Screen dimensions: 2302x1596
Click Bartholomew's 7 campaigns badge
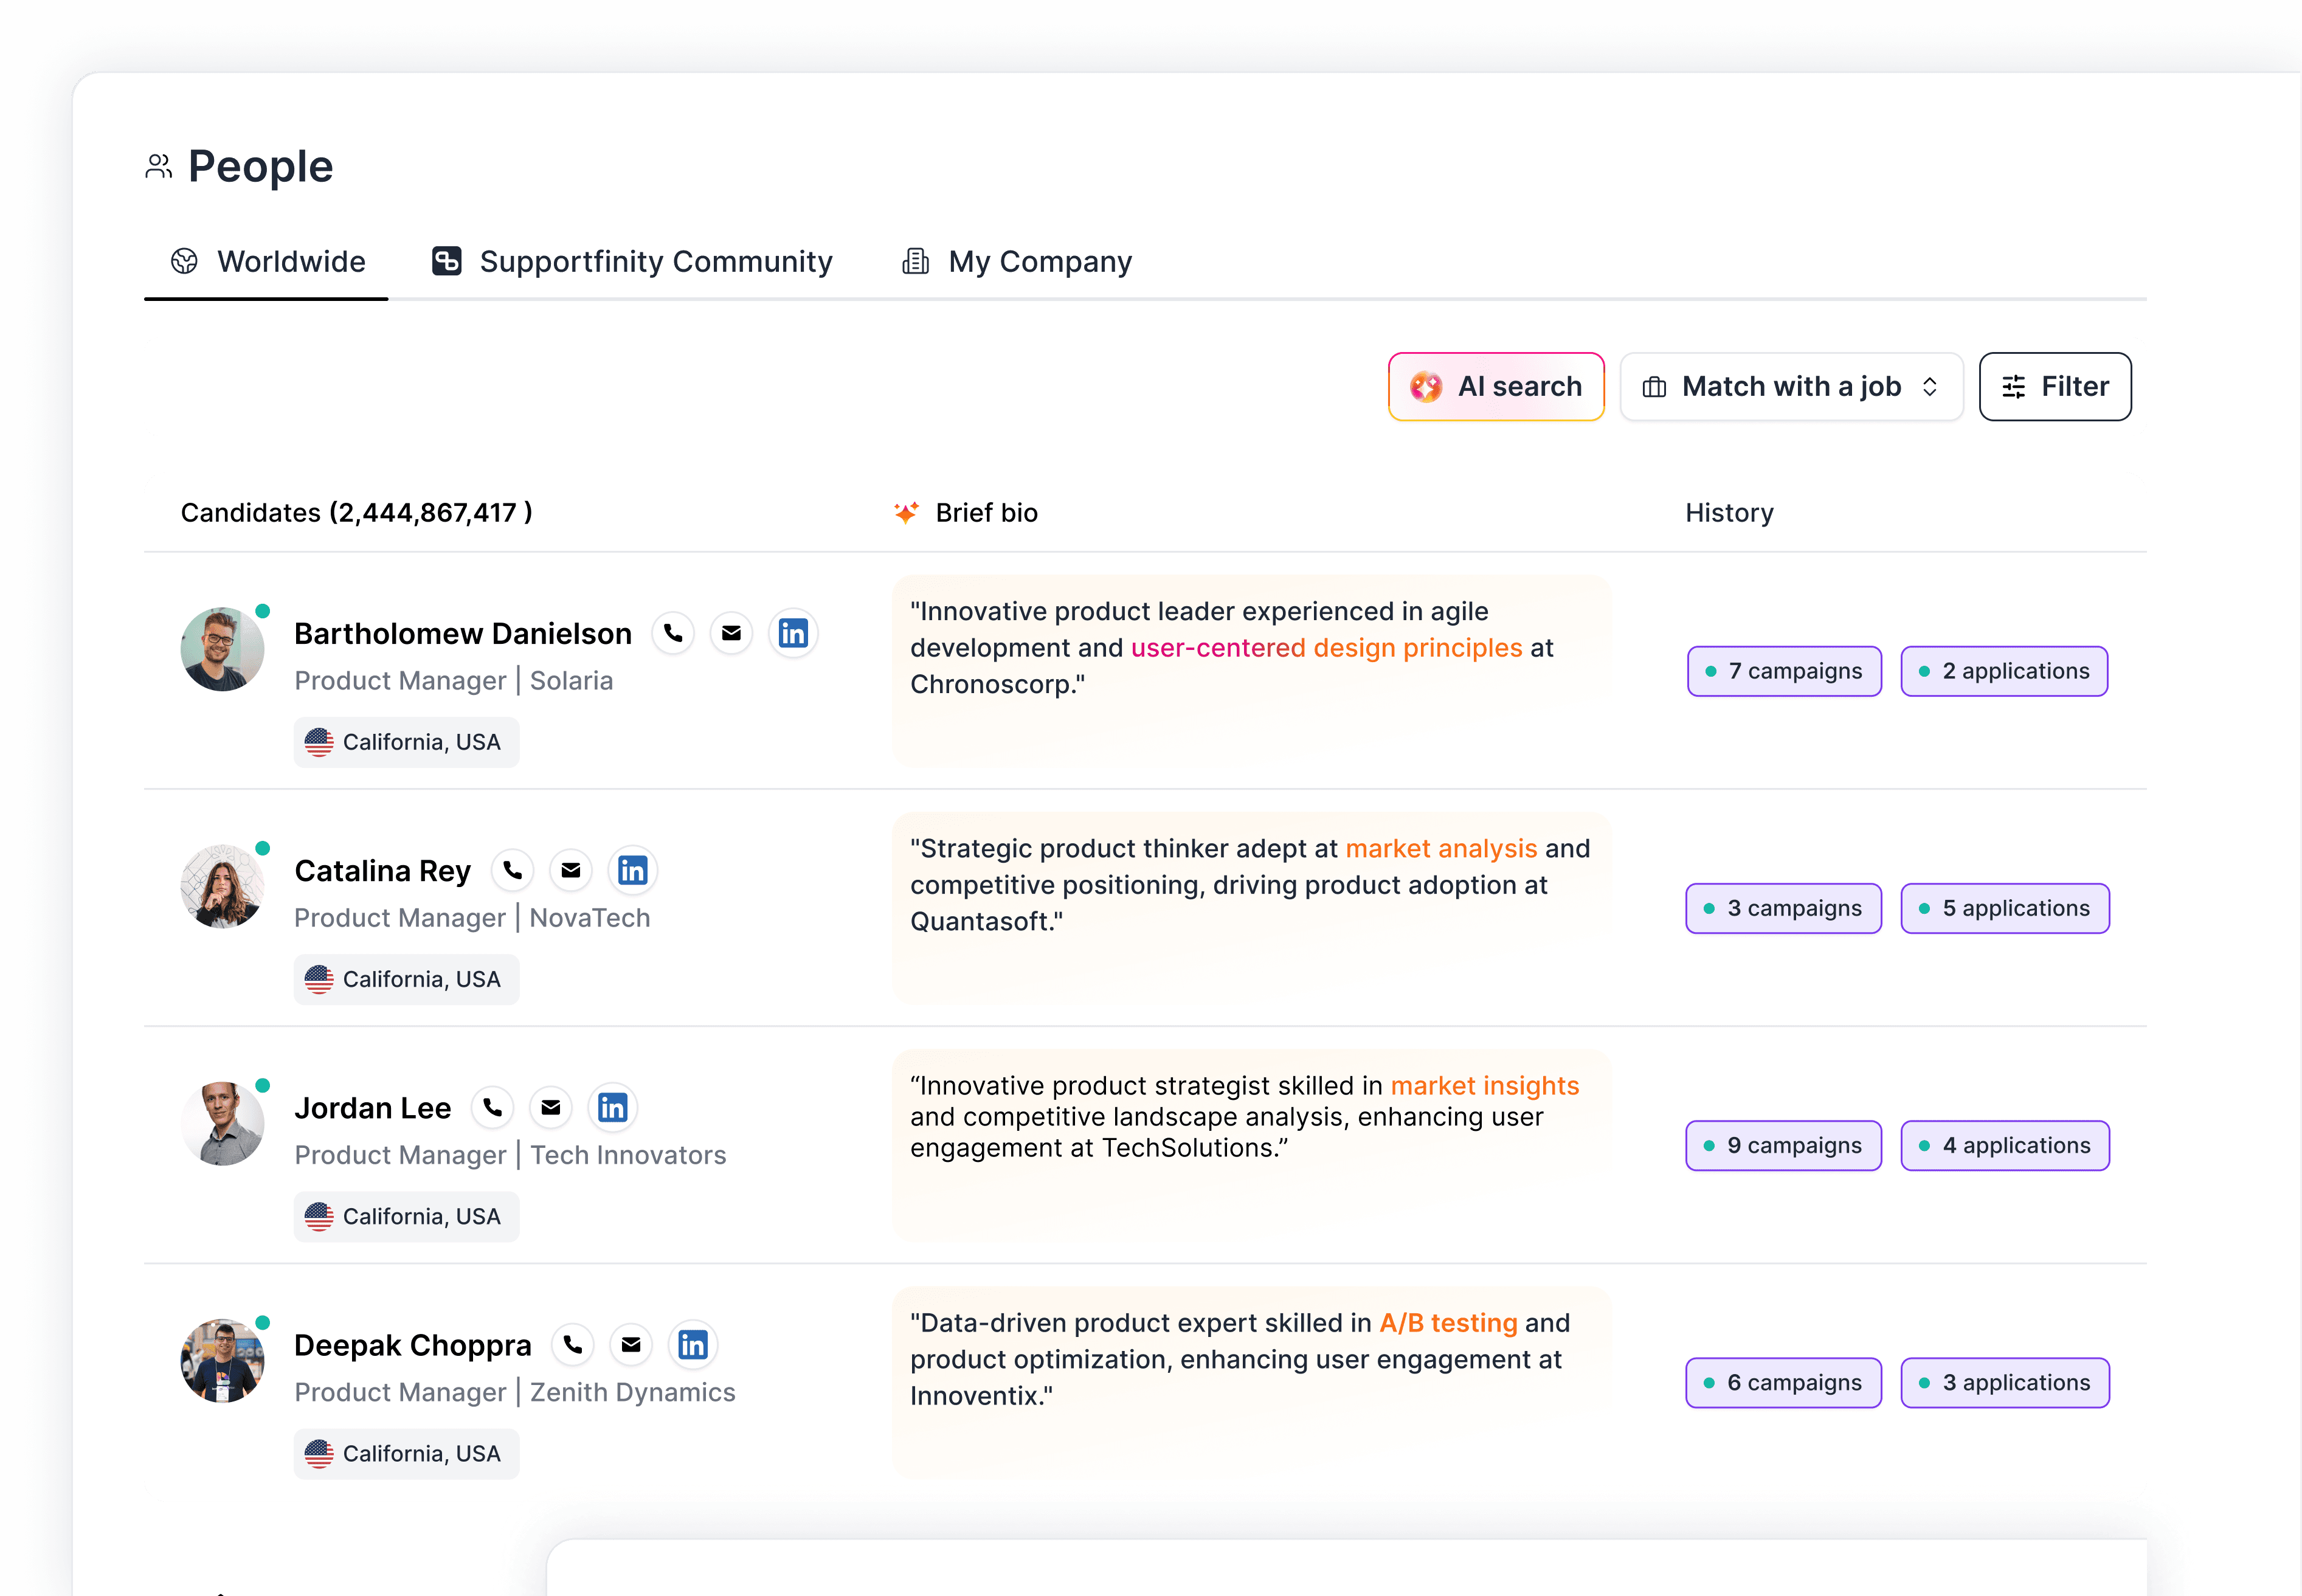pyautogui.click(x=1784, y=671)
